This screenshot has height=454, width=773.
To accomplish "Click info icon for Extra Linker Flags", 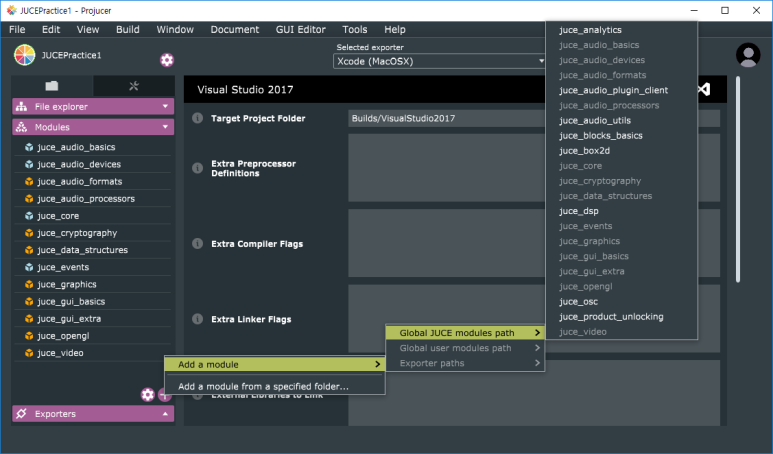I will coord(197,319).
